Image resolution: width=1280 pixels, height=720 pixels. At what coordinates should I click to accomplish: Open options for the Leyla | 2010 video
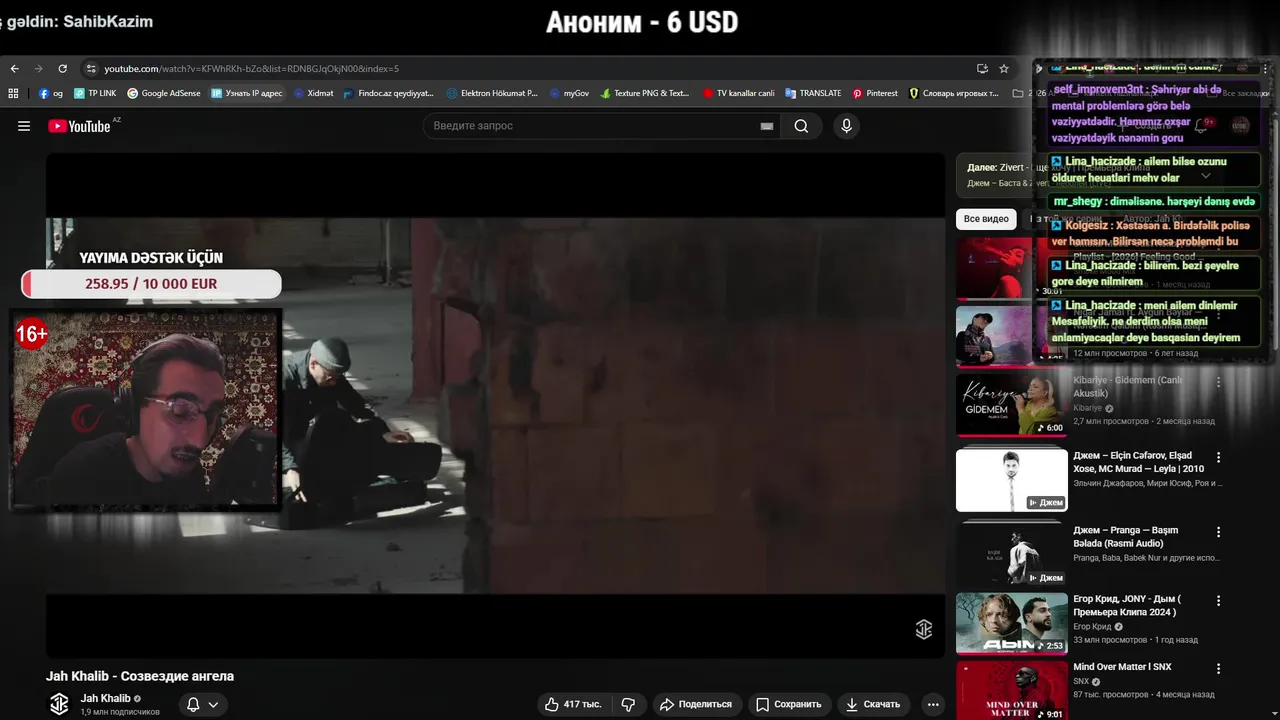1218,457
